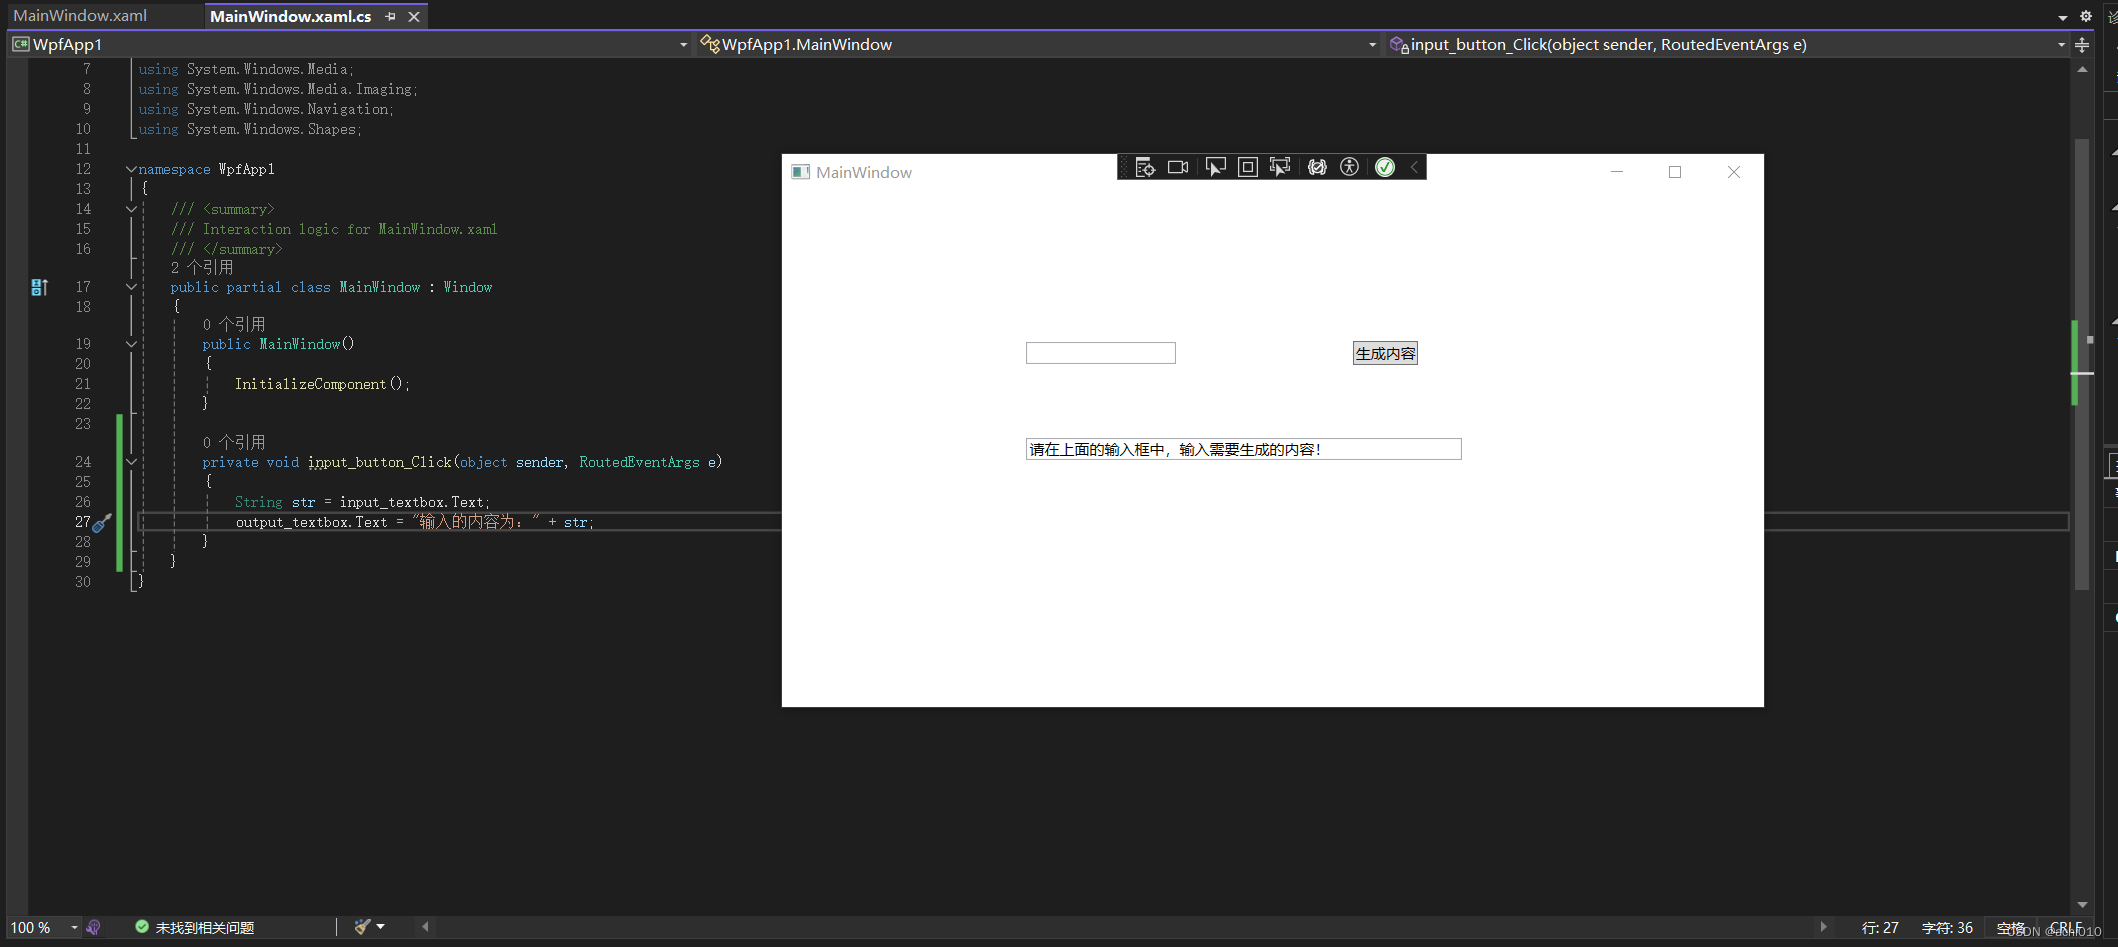This screenshot has height=947, width=2118.
Task: Click the editor vertical scrollbar up arrow
Action: [x=2082, y=69]
